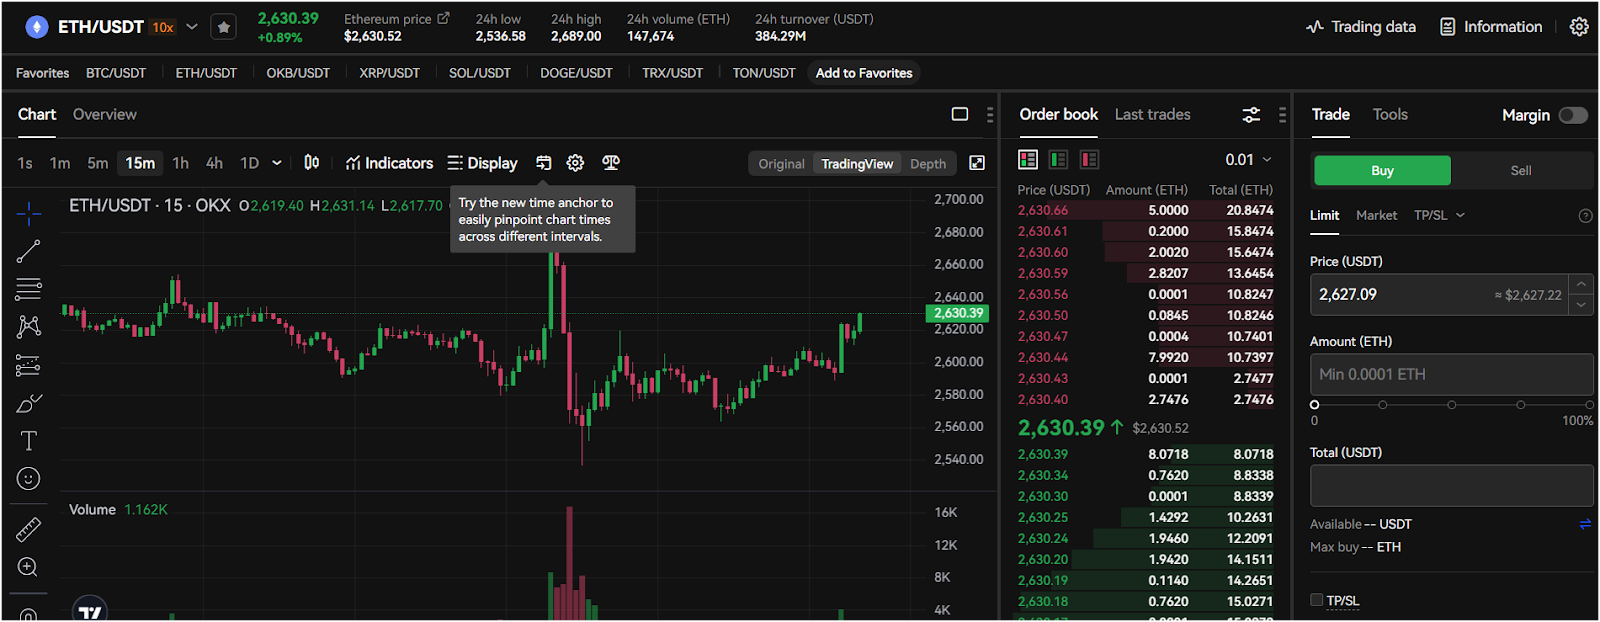Open the external link icon beside Ethereum price
The width and height of the screenshot is (1600, 622).
tap(444, 18)
